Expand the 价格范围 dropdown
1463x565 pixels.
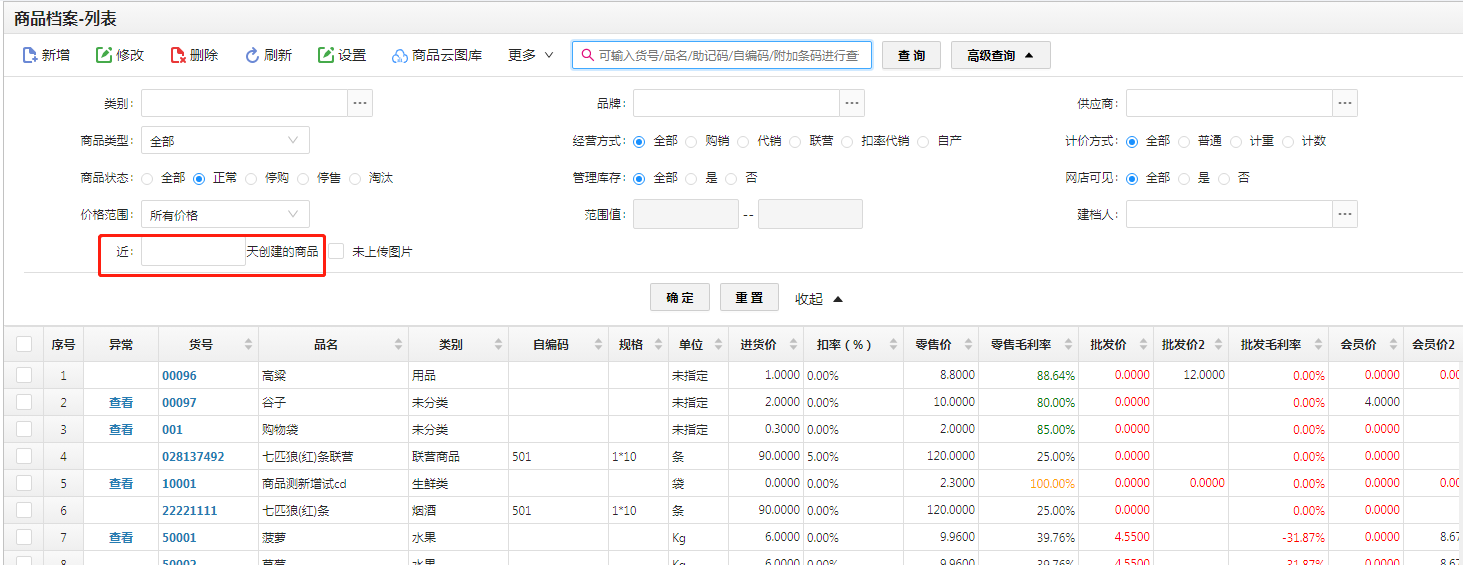[x=225, y=214]
